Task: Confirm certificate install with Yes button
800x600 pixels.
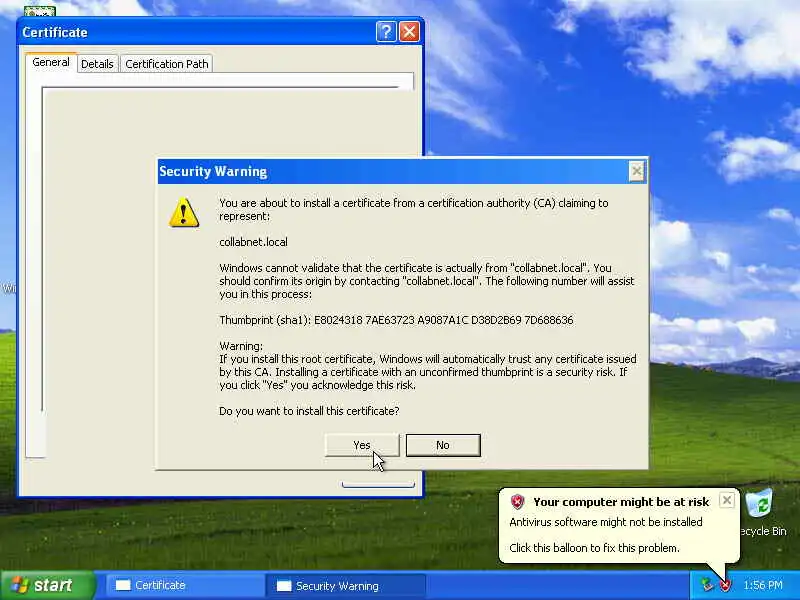Action: (362, 445)
